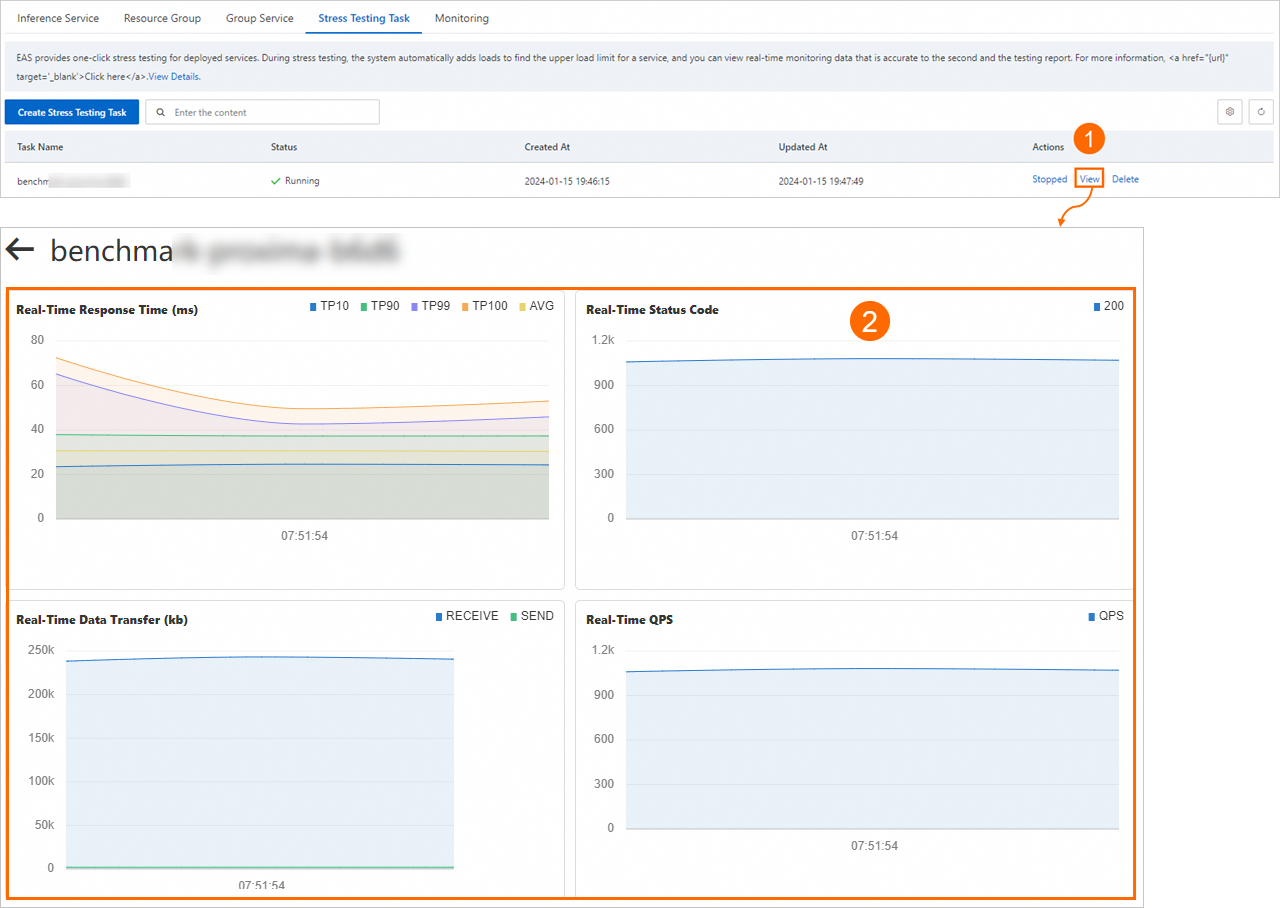Click the Created At column header

coord(547,147)
